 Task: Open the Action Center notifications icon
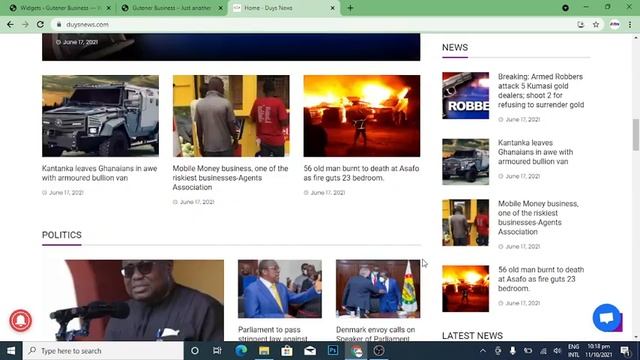point(625,351)
